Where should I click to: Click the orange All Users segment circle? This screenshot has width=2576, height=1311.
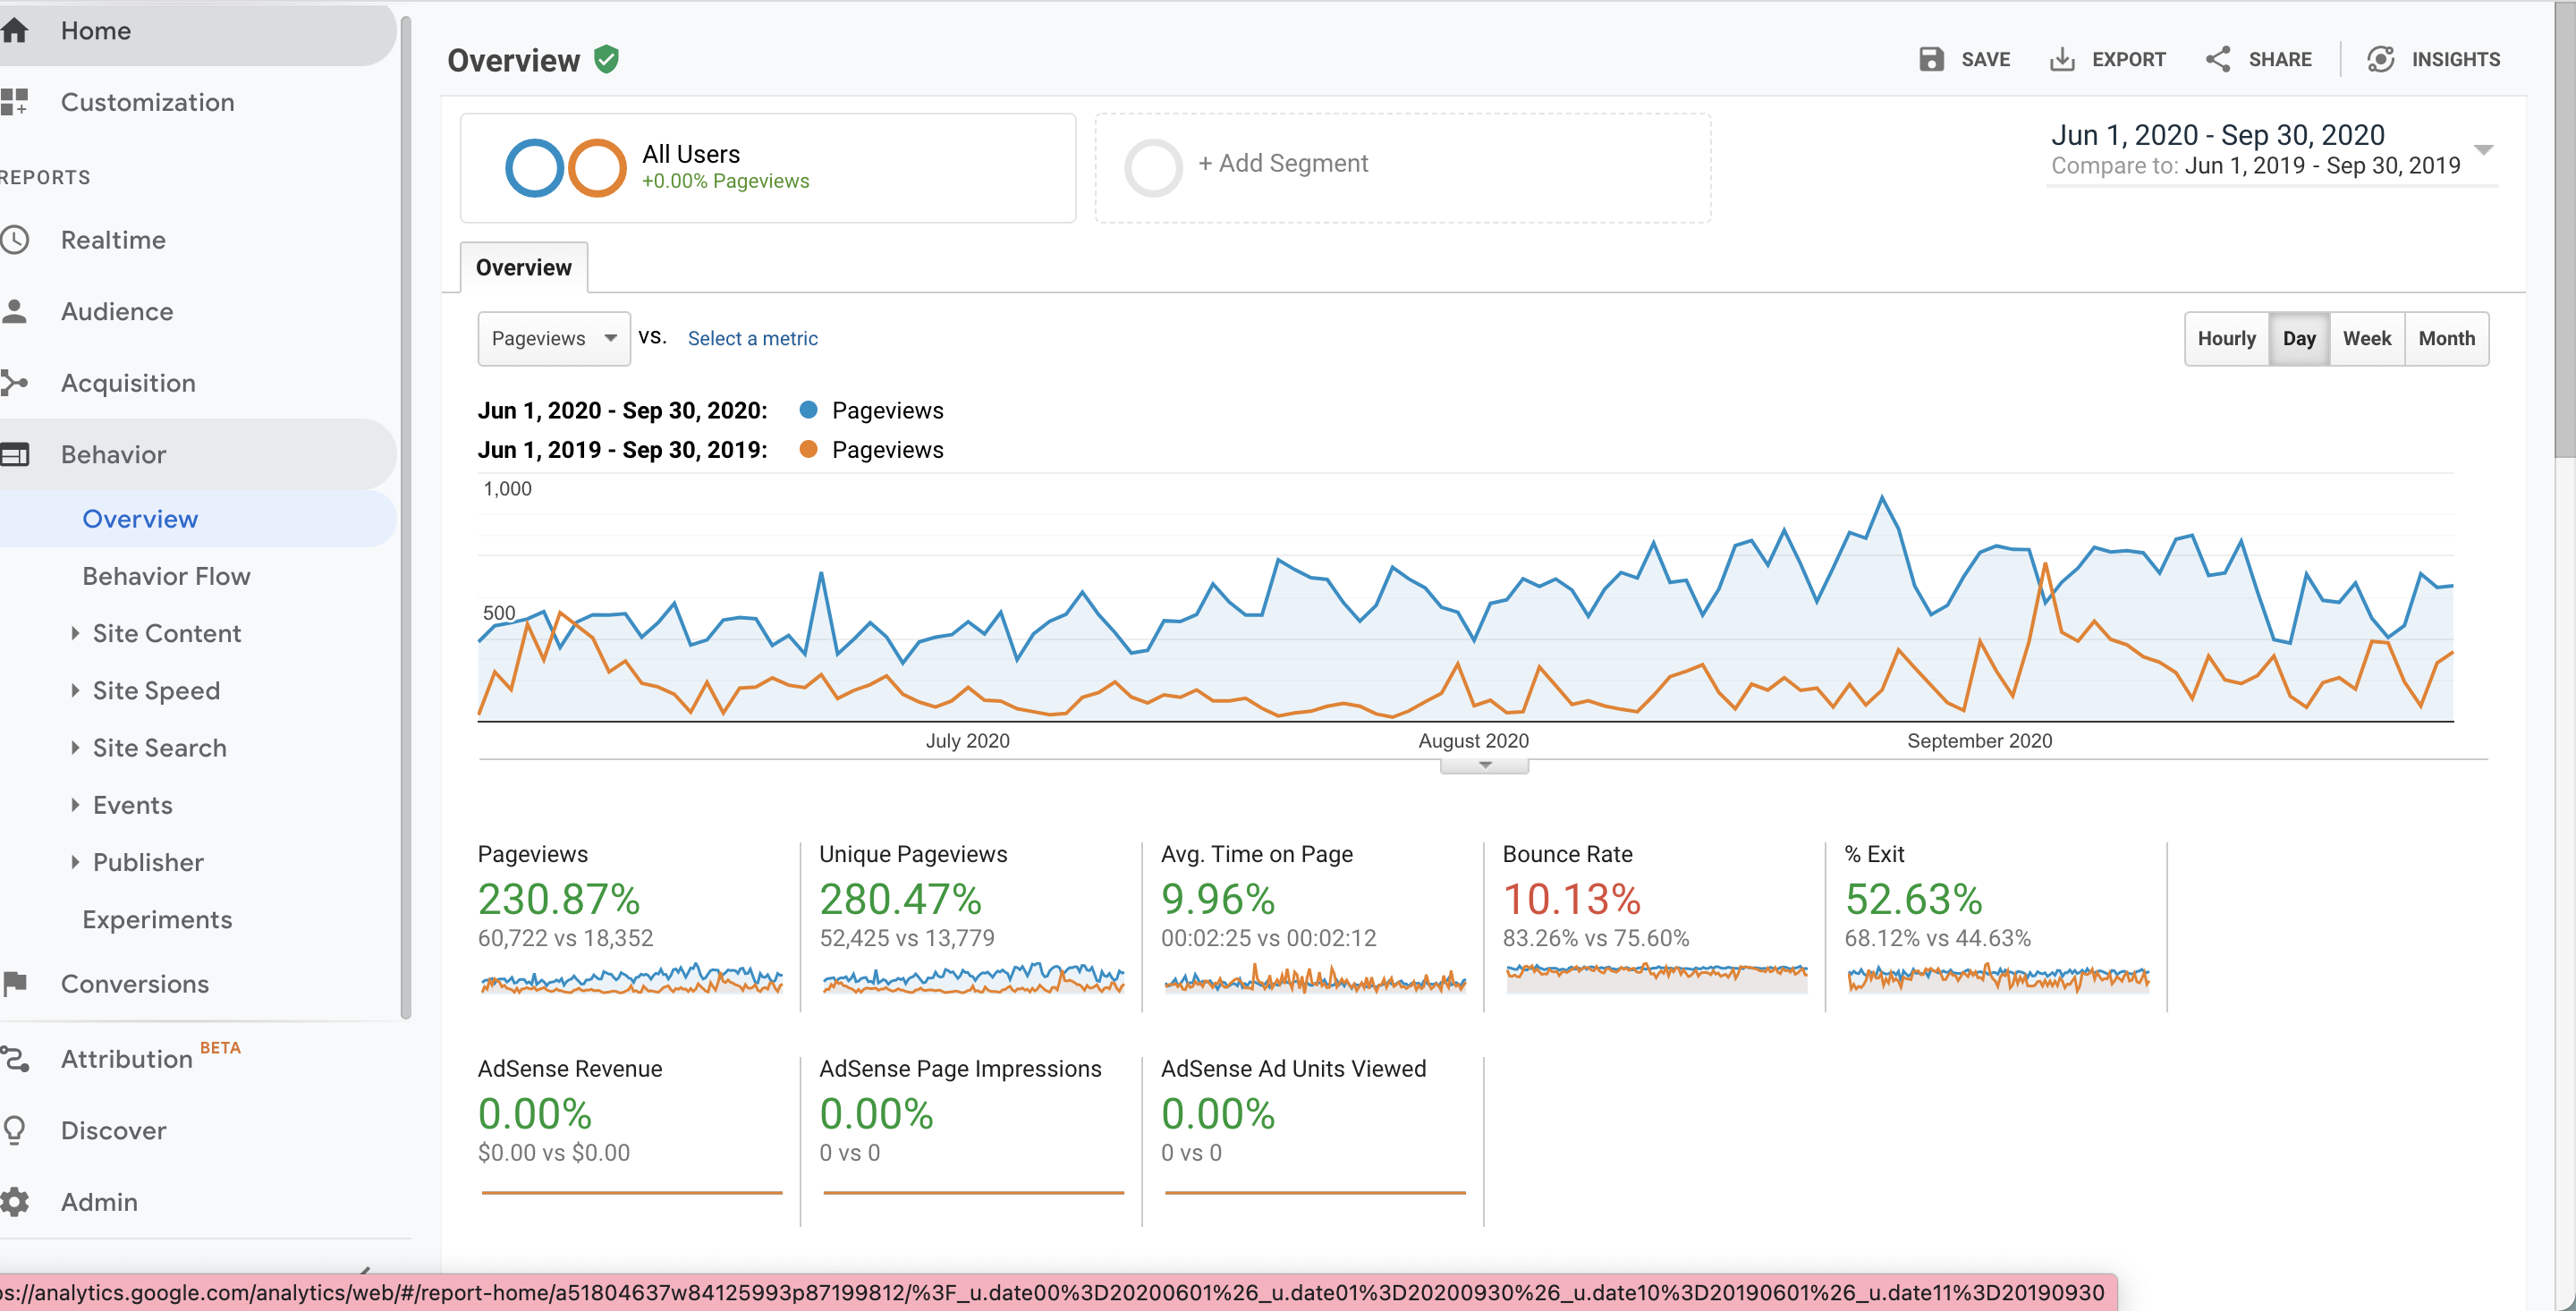click(x=597, y=167)
